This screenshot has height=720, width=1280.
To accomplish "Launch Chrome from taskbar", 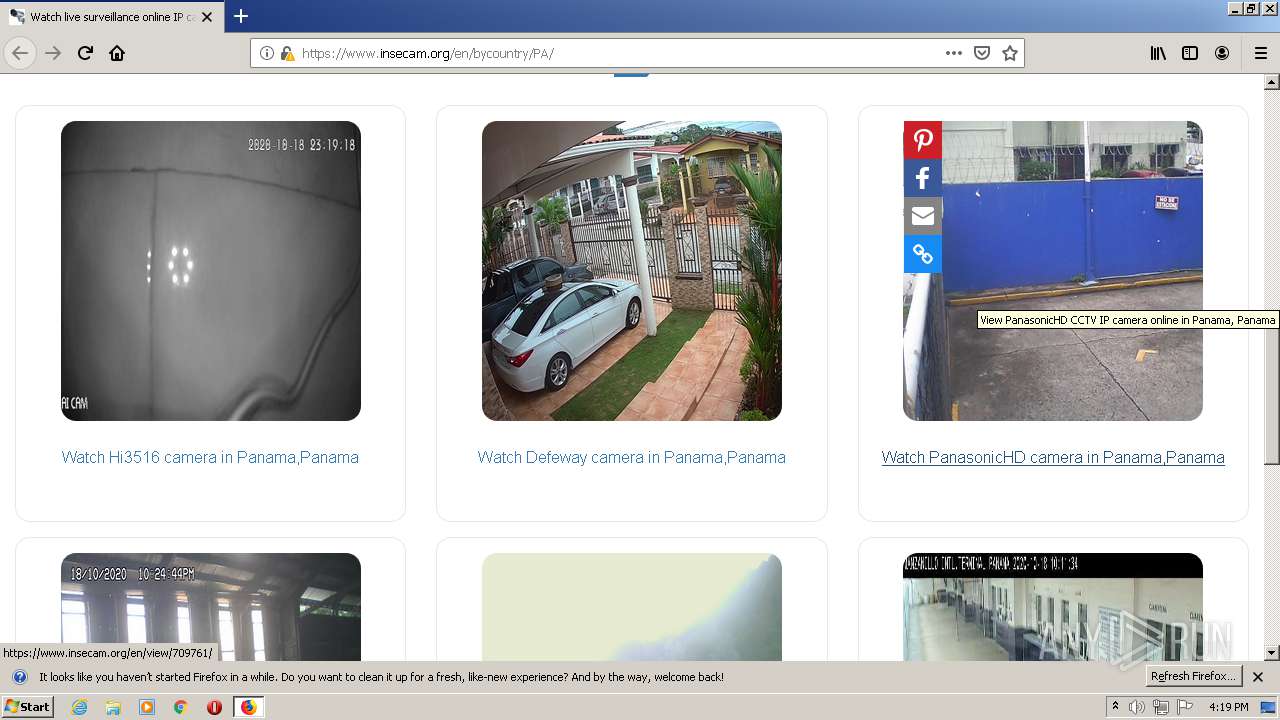I will (x=180, y=707).
